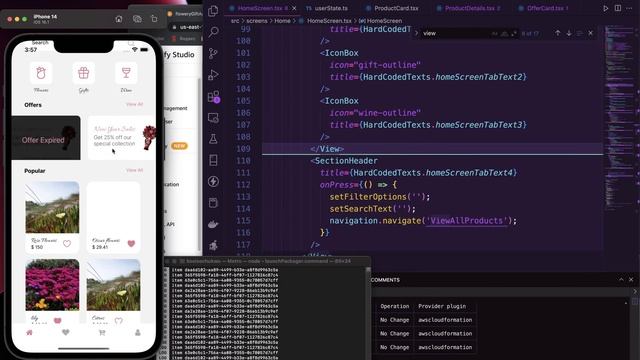Click 'ViewAllProducts' string on line 115
Screen dimensions: 640x360
click(x=467, y=221)
